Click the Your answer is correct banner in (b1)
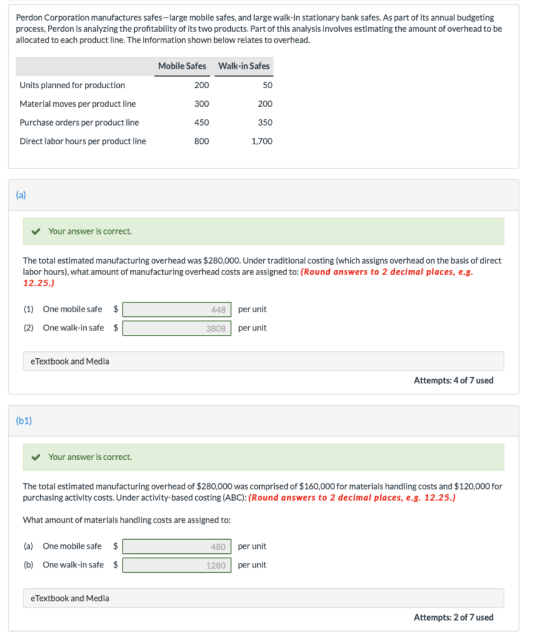560x640 pixels. [x=263, y=457]
